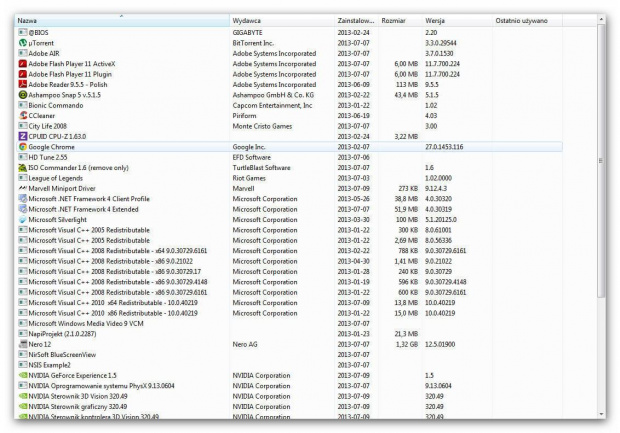Sort by Zainstalow... date column header

point(356,21)
